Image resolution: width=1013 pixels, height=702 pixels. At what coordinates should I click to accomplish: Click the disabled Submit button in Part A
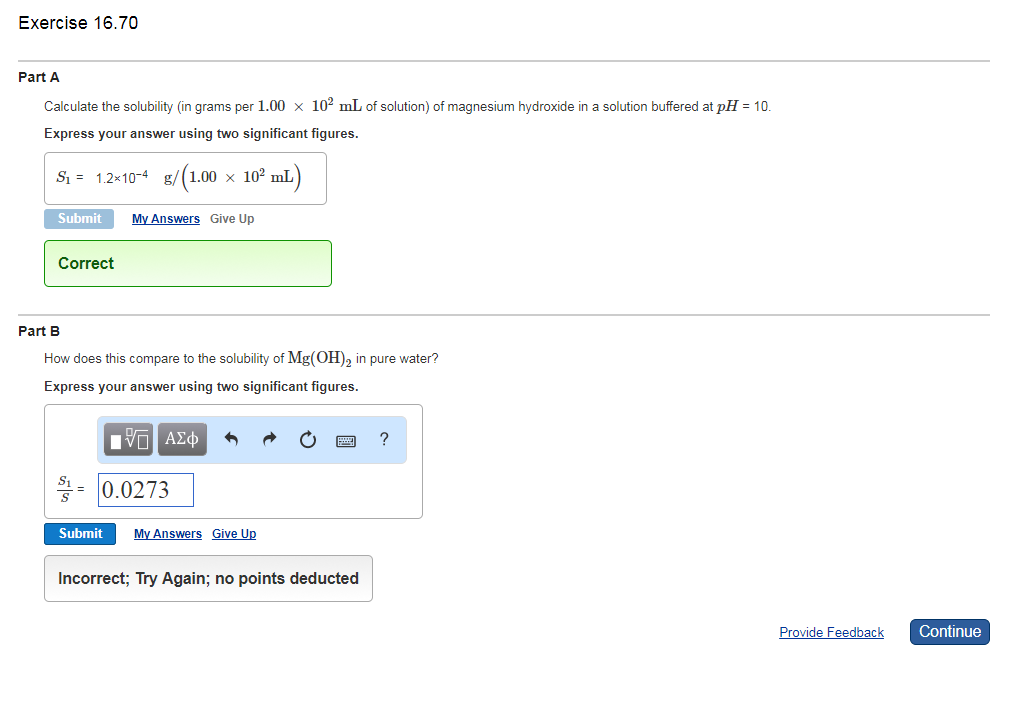[79, 218]
